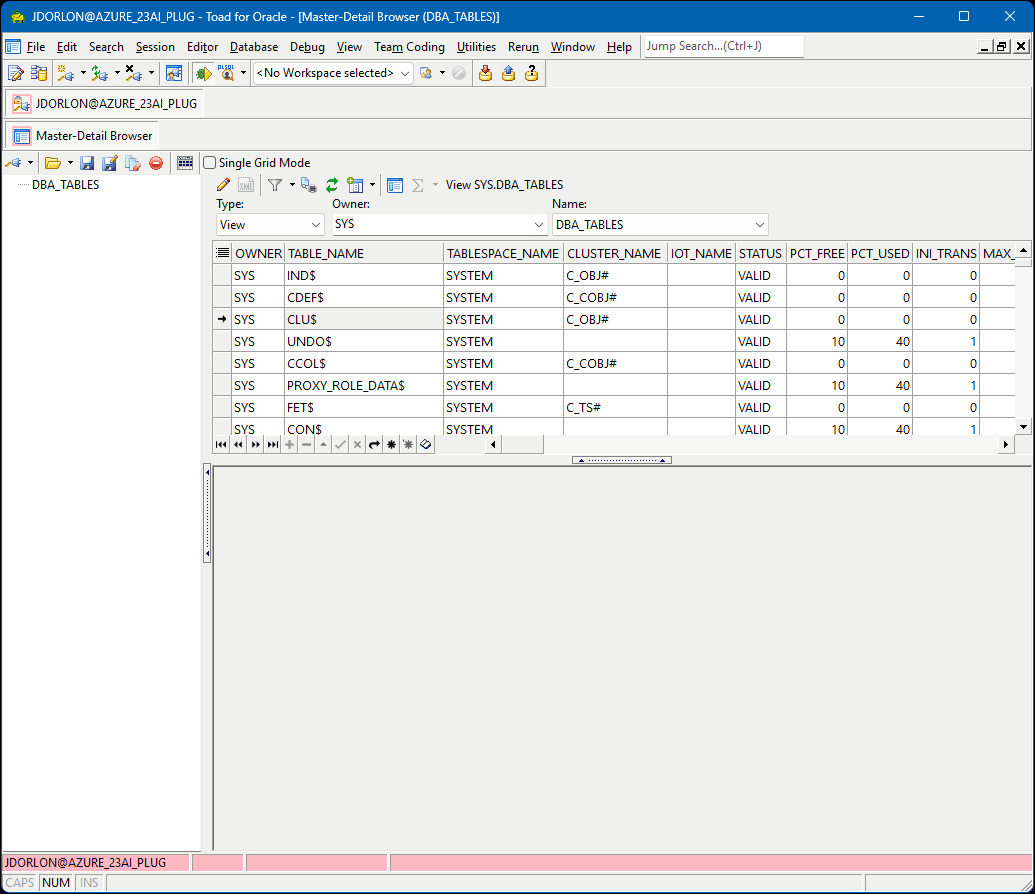
Task: Select the Master-Detail Browser window tab
Action: [x=83, y=136]
